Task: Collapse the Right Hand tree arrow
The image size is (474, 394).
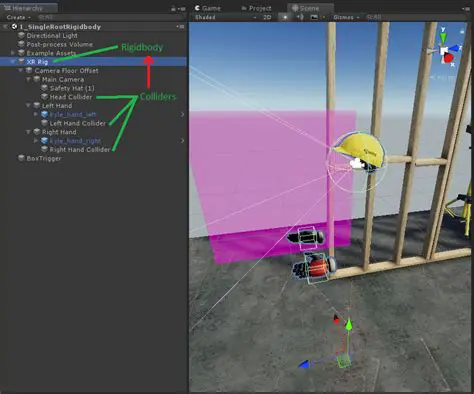Action: tap(28, 132)
